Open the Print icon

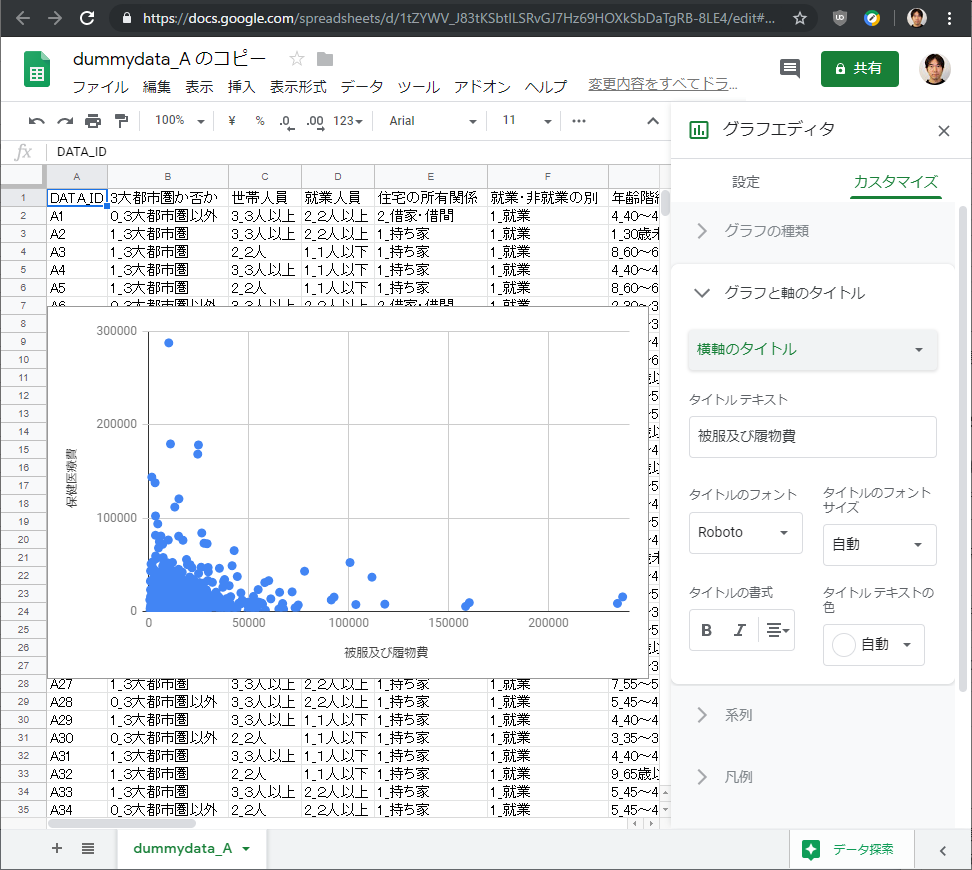[91, 120]
